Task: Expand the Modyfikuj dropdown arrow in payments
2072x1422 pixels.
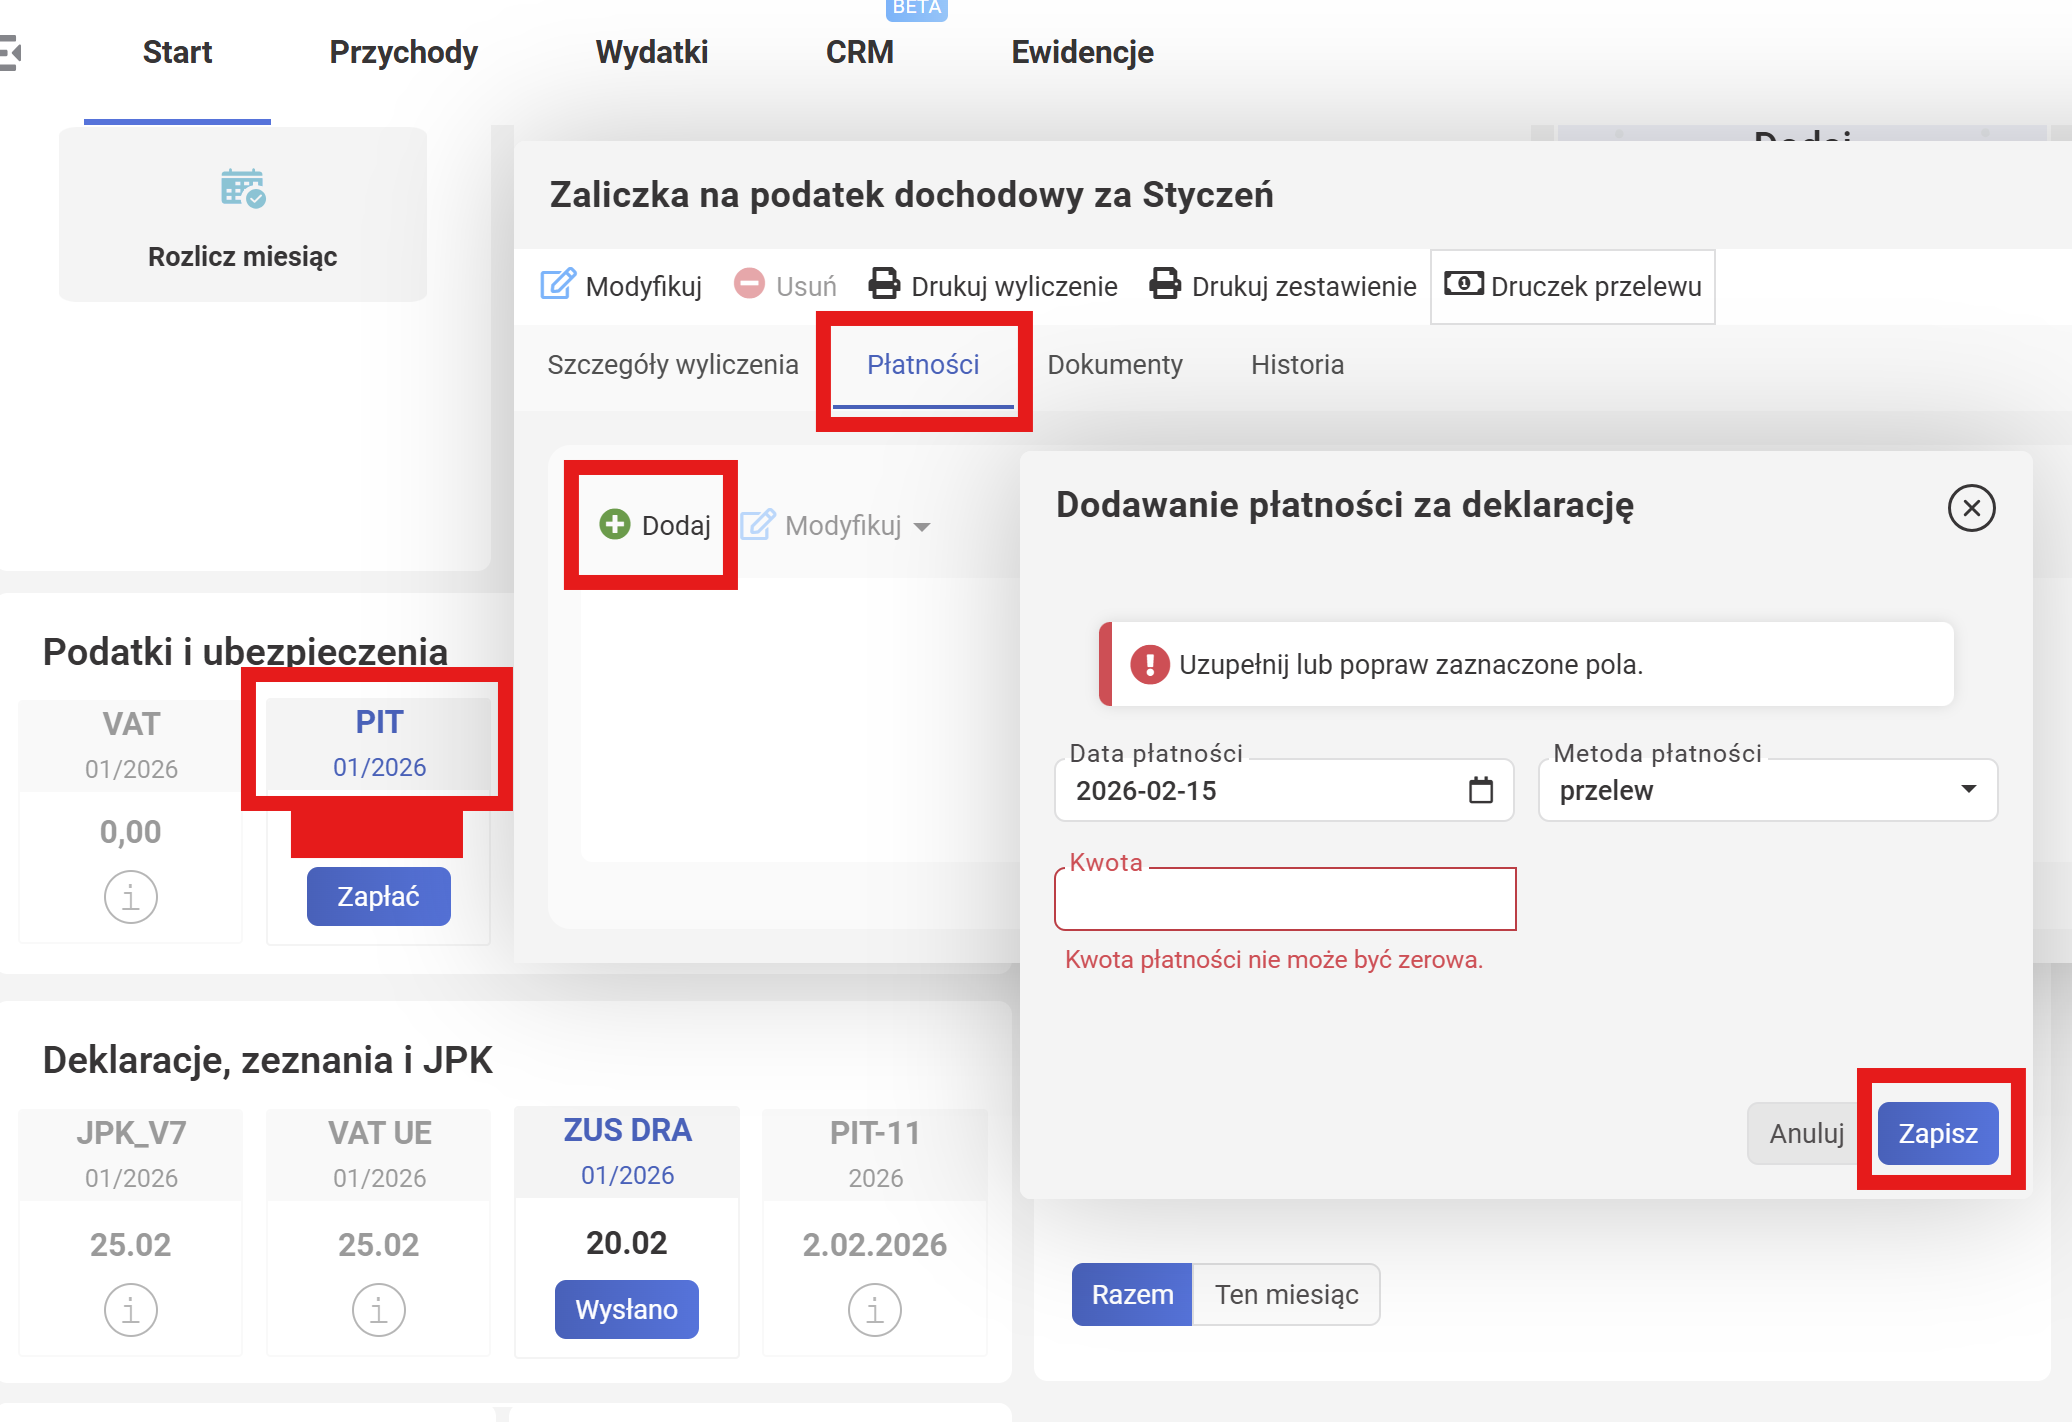Action: 922,527
